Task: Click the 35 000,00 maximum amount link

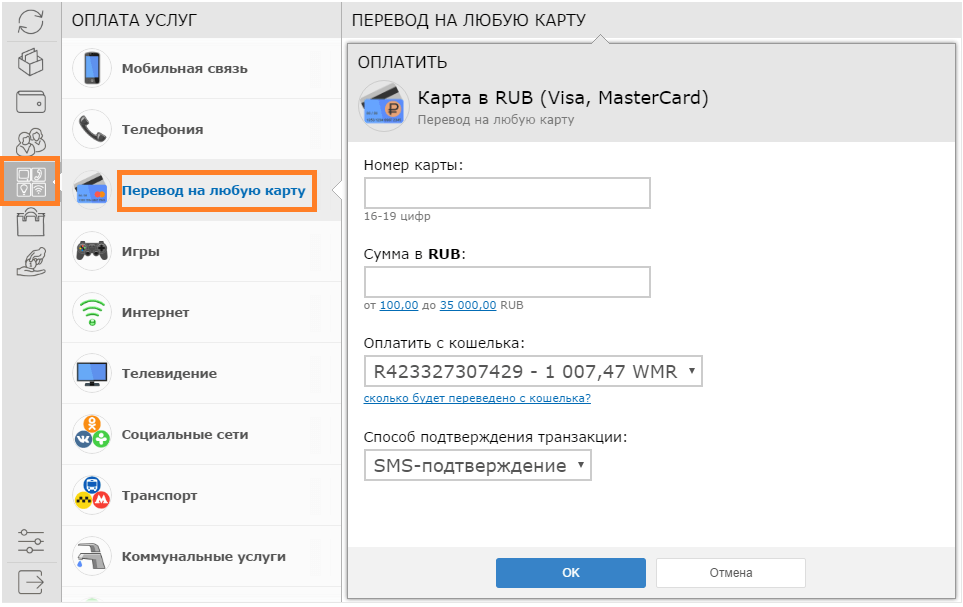Action: [x=468, y=305]
